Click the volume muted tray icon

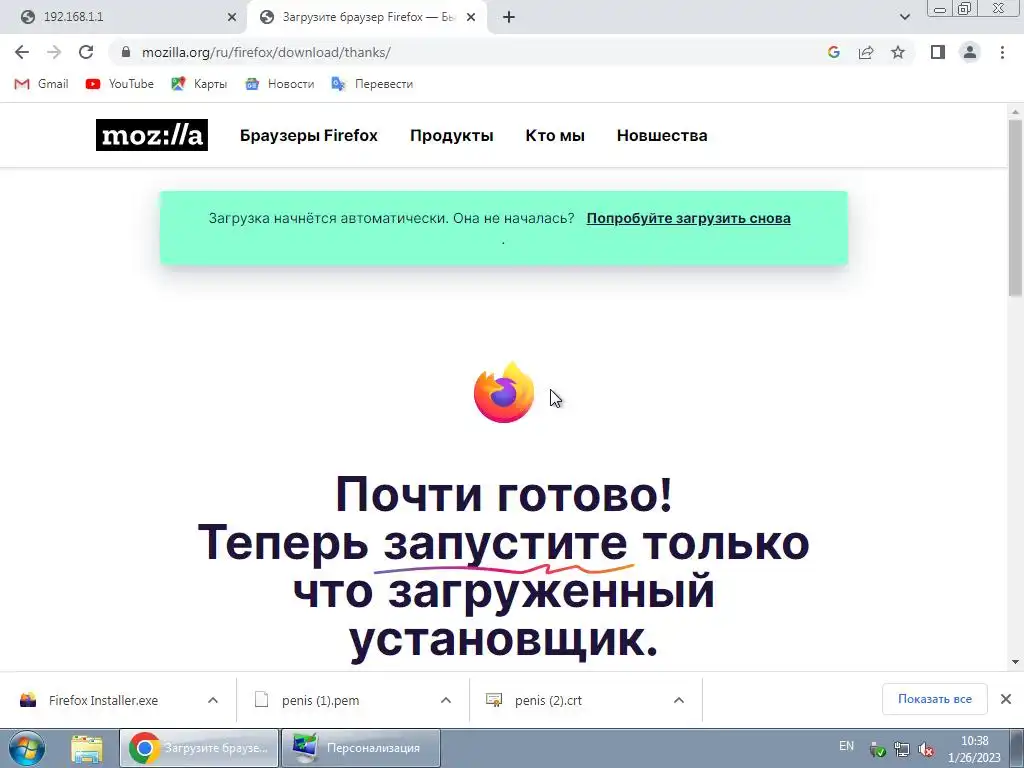925,750
